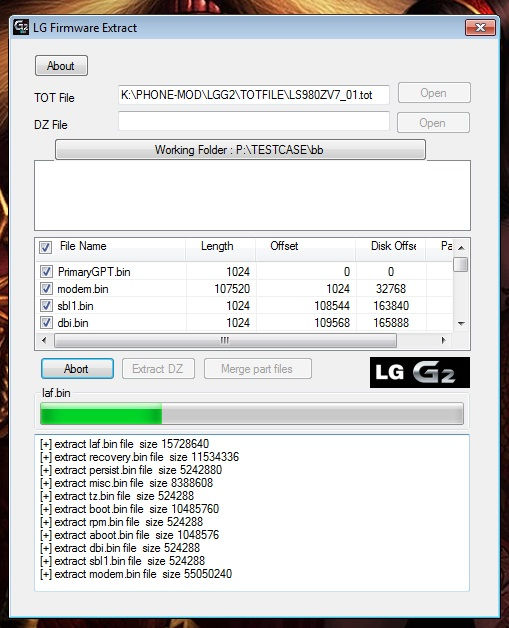The width and height of the screenshot is (509, 628).
Task: Click log line extract aboot.bin file
Action: [129, 535]
